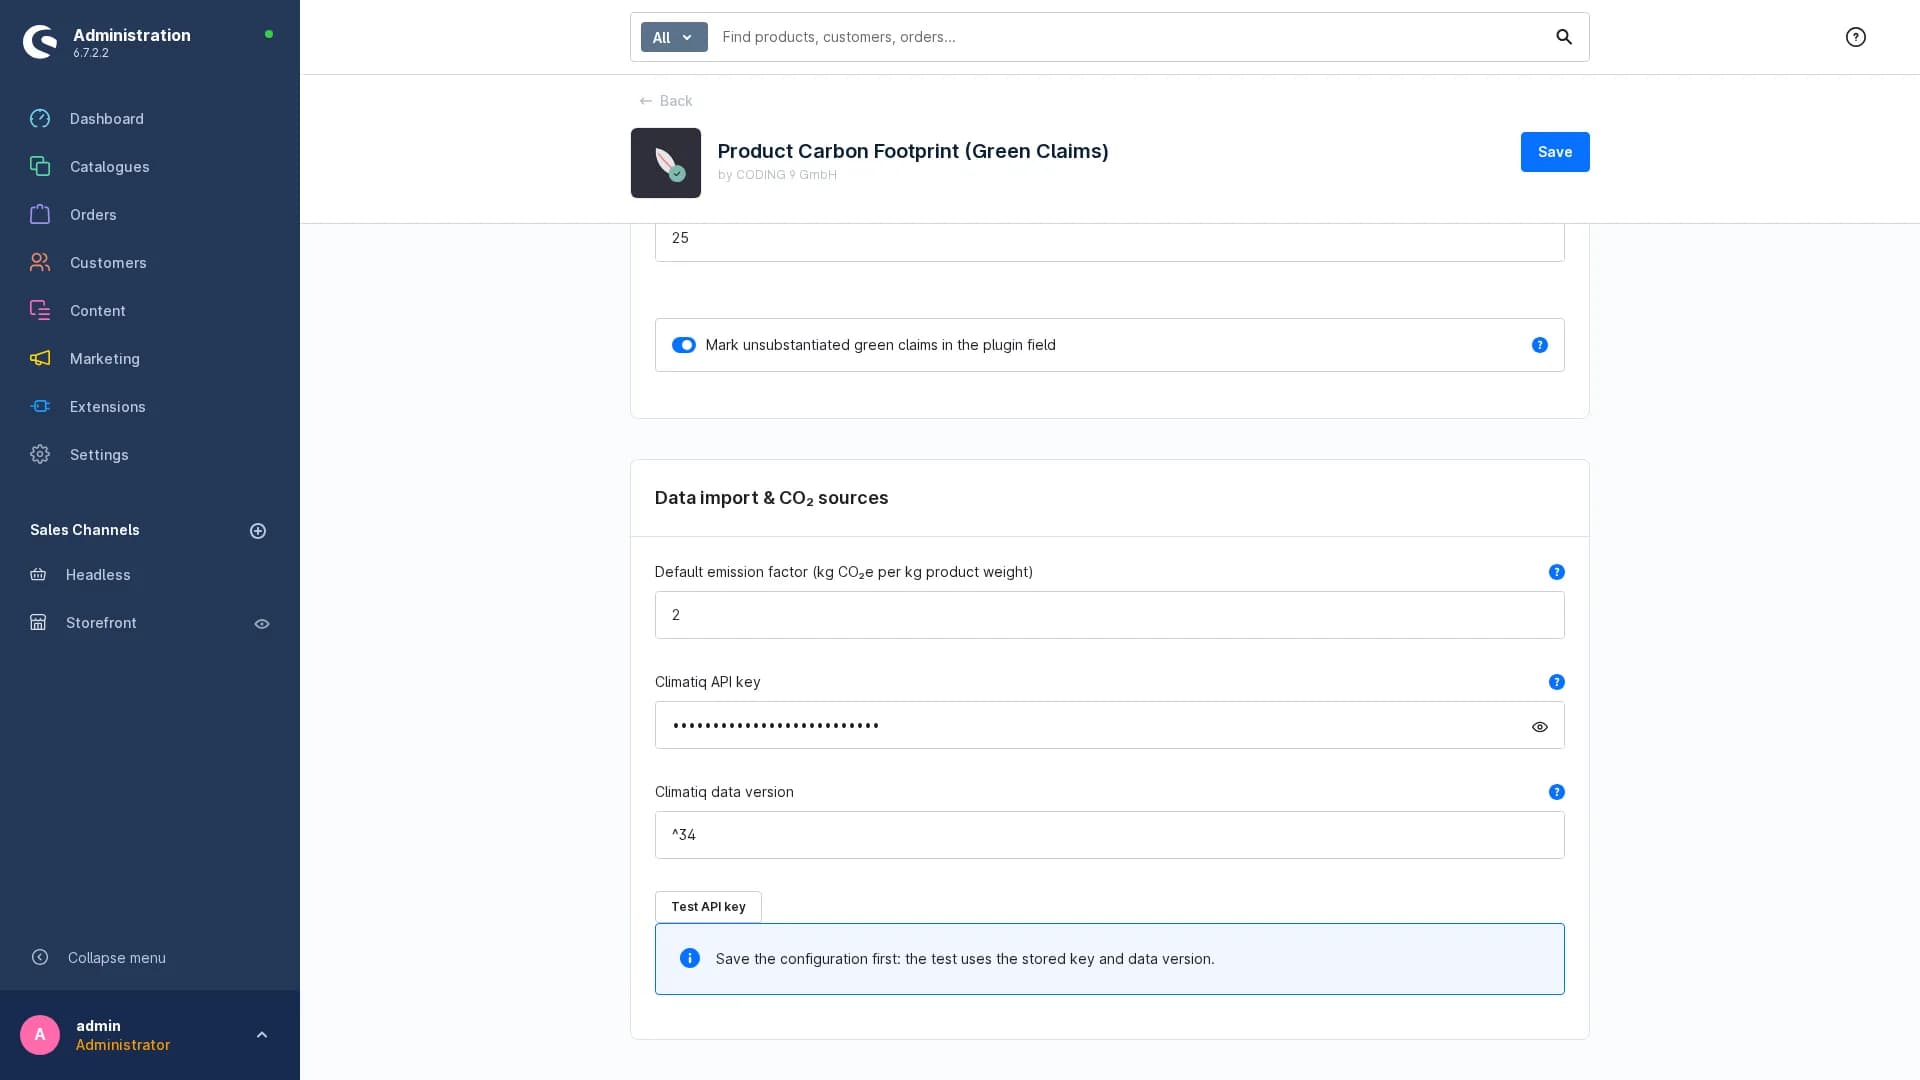Click the field containing value 25
The image size is (1920, 1080).
click(x=1110, y=240)
